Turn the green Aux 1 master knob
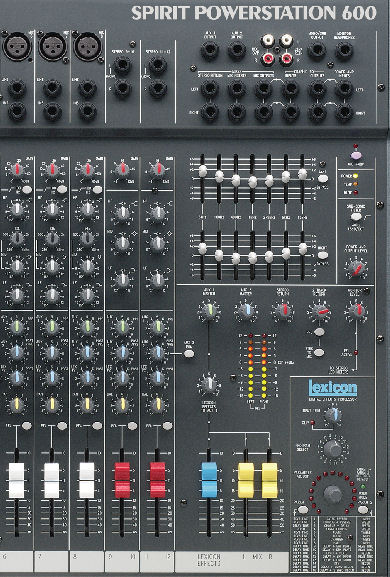The image size is (390, 577). [x=209, y=310]
